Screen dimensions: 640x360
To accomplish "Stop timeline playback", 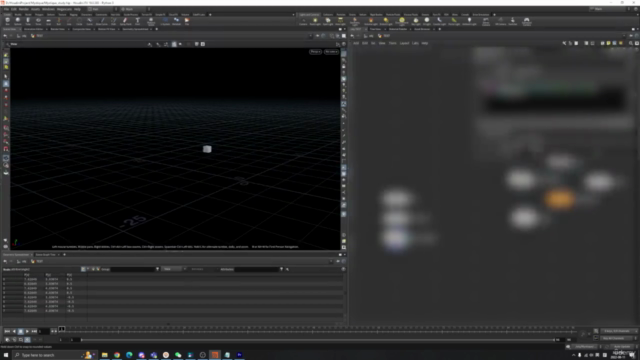I will click(20, 331).
